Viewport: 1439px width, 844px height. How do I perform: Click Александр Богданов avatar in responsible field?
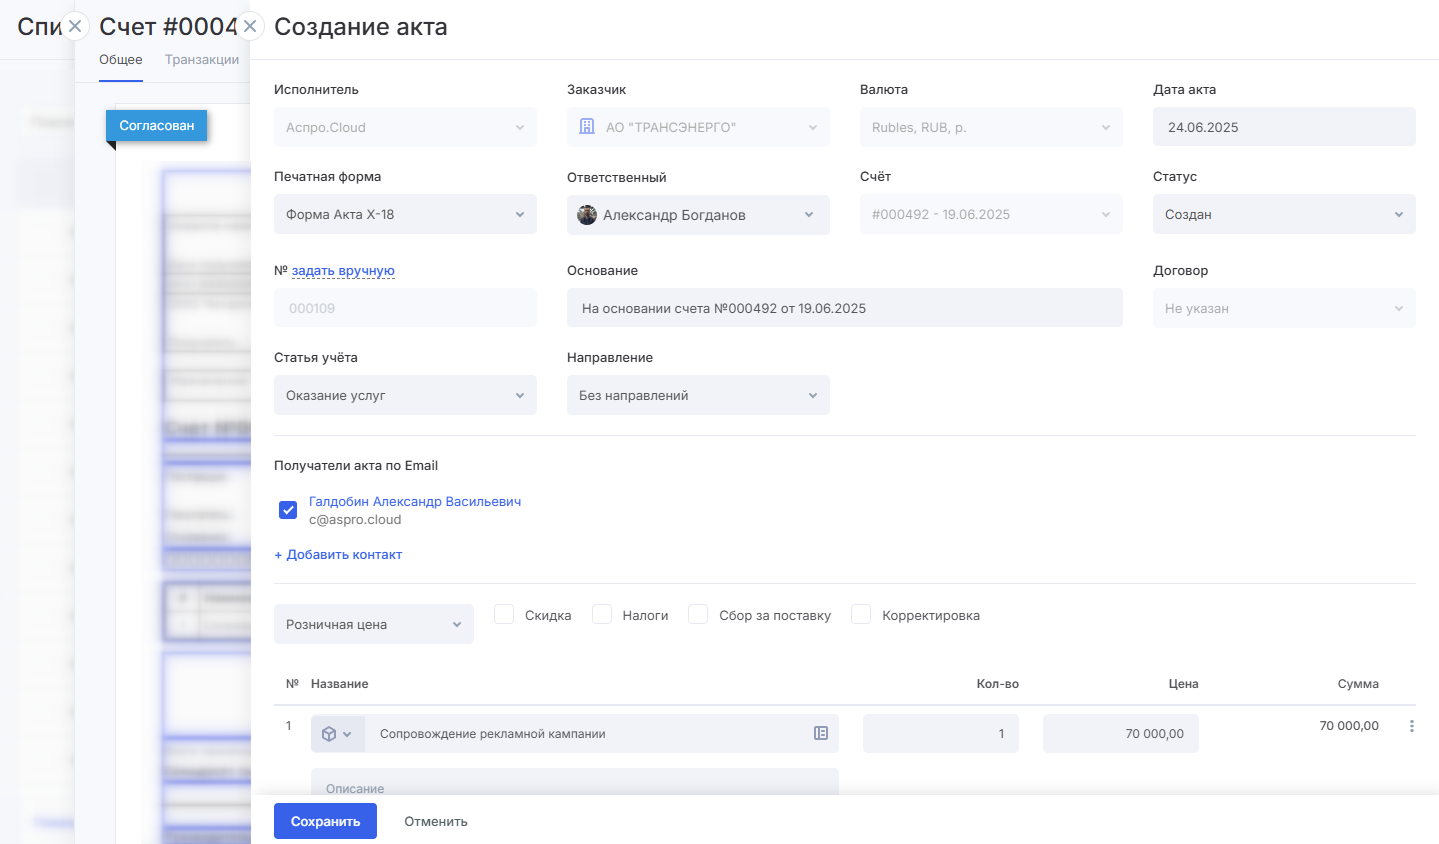[587, 215]
